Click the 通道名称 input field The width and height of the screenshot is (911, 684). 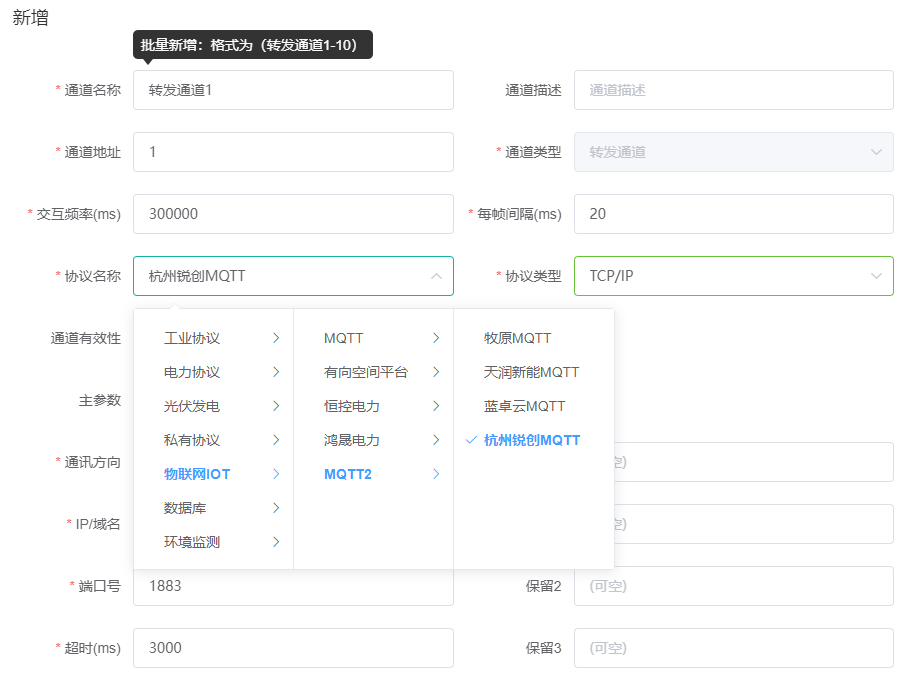[293, 90]
